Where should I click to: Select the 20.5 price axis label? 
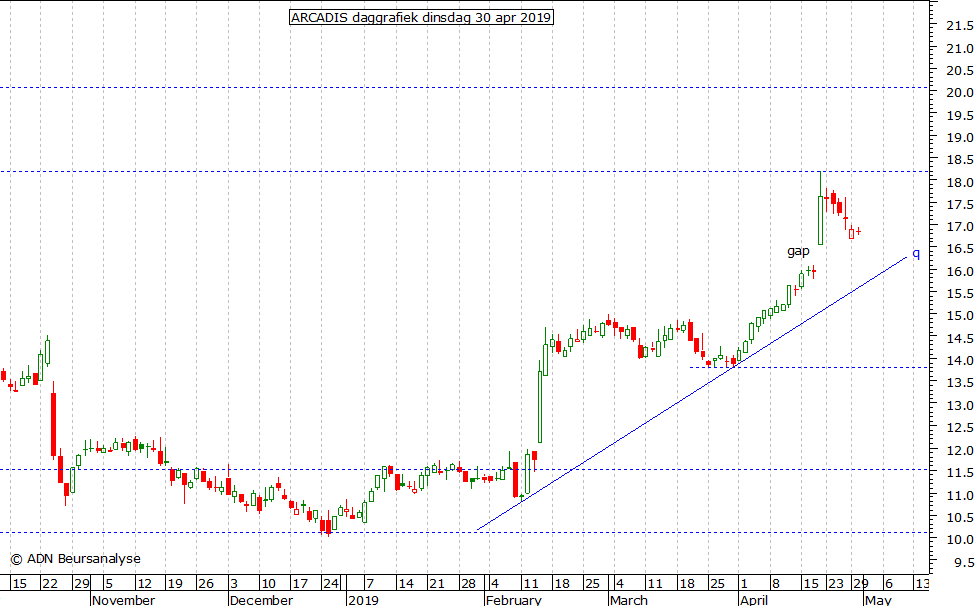click(x=960, y=70)
